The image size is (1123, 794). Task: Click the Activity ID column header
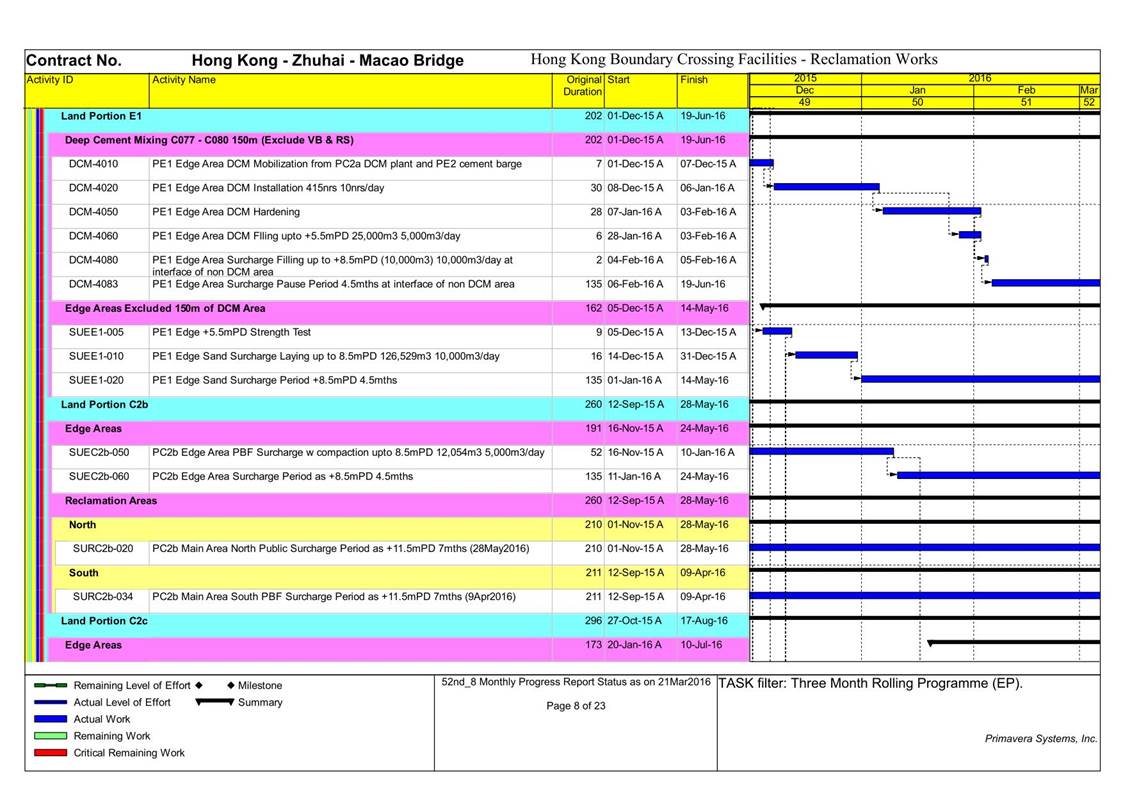pyautogui.click(x=87, y=91)
